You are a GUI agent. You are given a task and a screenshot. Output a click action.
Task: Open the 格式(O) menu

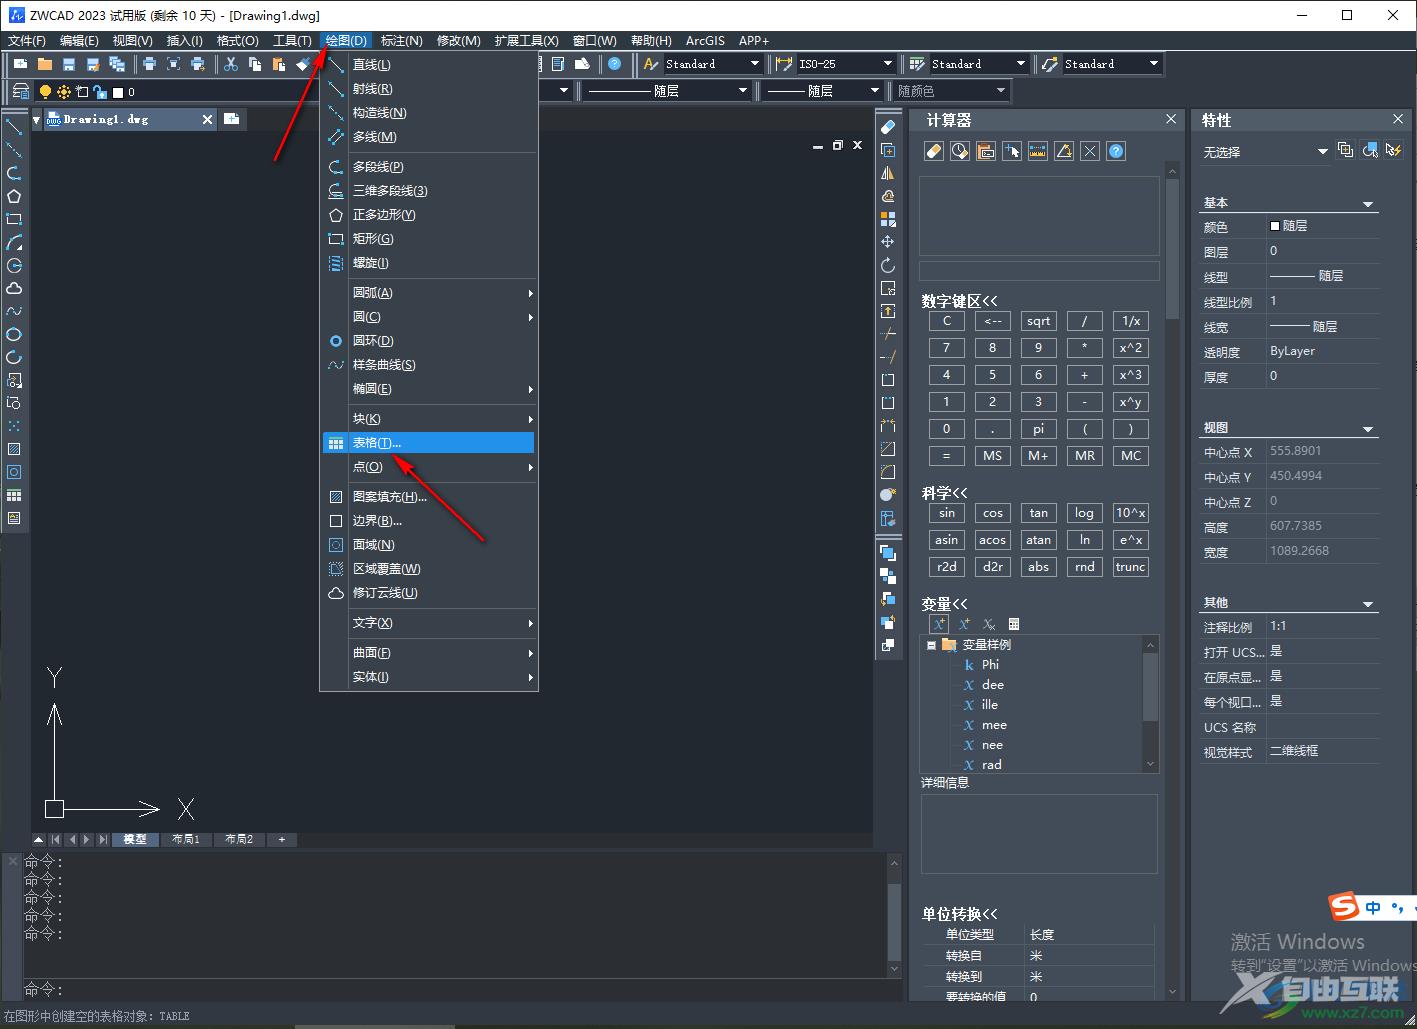[237, 41]
